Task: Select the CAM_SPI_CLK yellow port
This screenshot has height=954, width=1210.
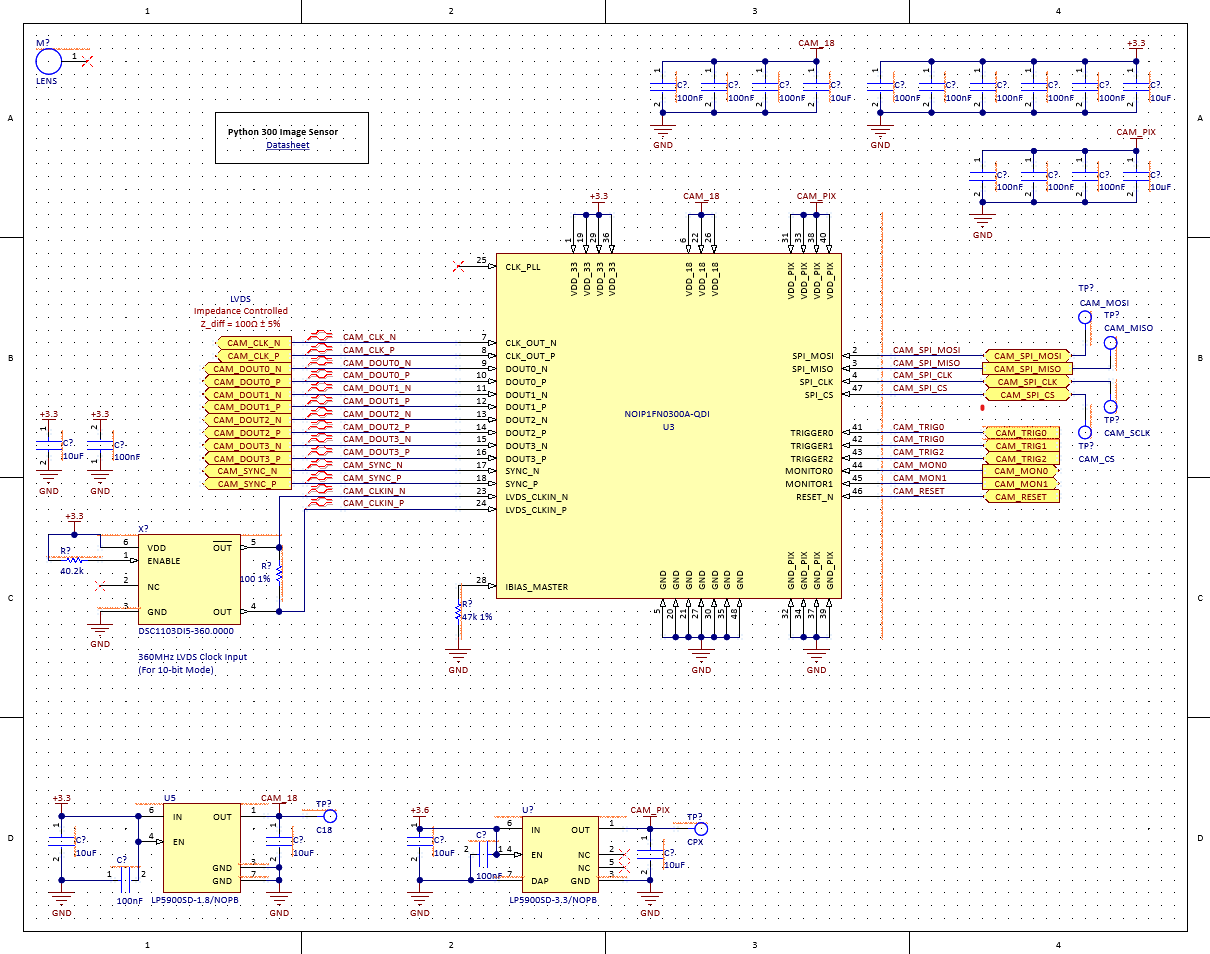Action: [x=1028, y=382]
